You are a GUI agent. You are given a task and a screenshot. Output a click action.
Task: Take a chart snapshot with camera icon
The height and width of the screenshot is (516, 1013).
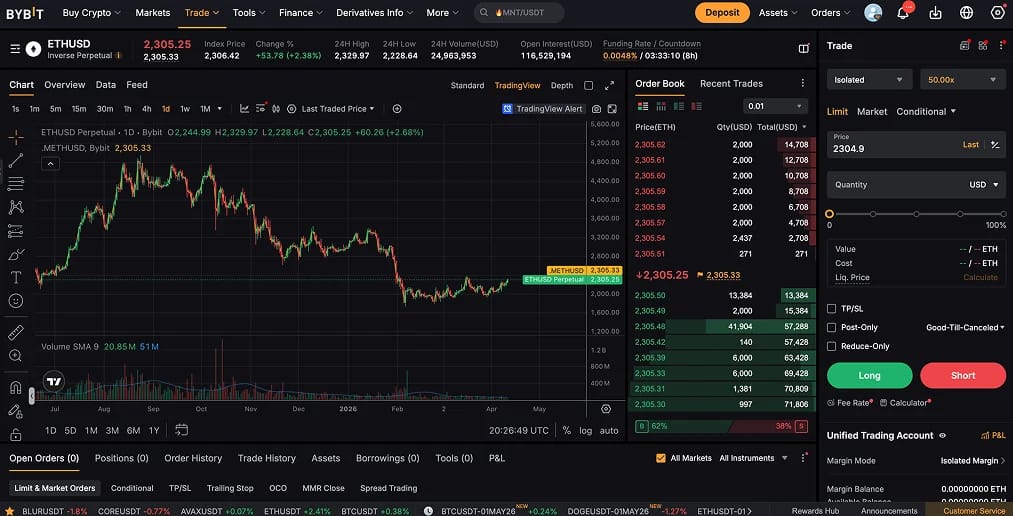coord(596,109)
